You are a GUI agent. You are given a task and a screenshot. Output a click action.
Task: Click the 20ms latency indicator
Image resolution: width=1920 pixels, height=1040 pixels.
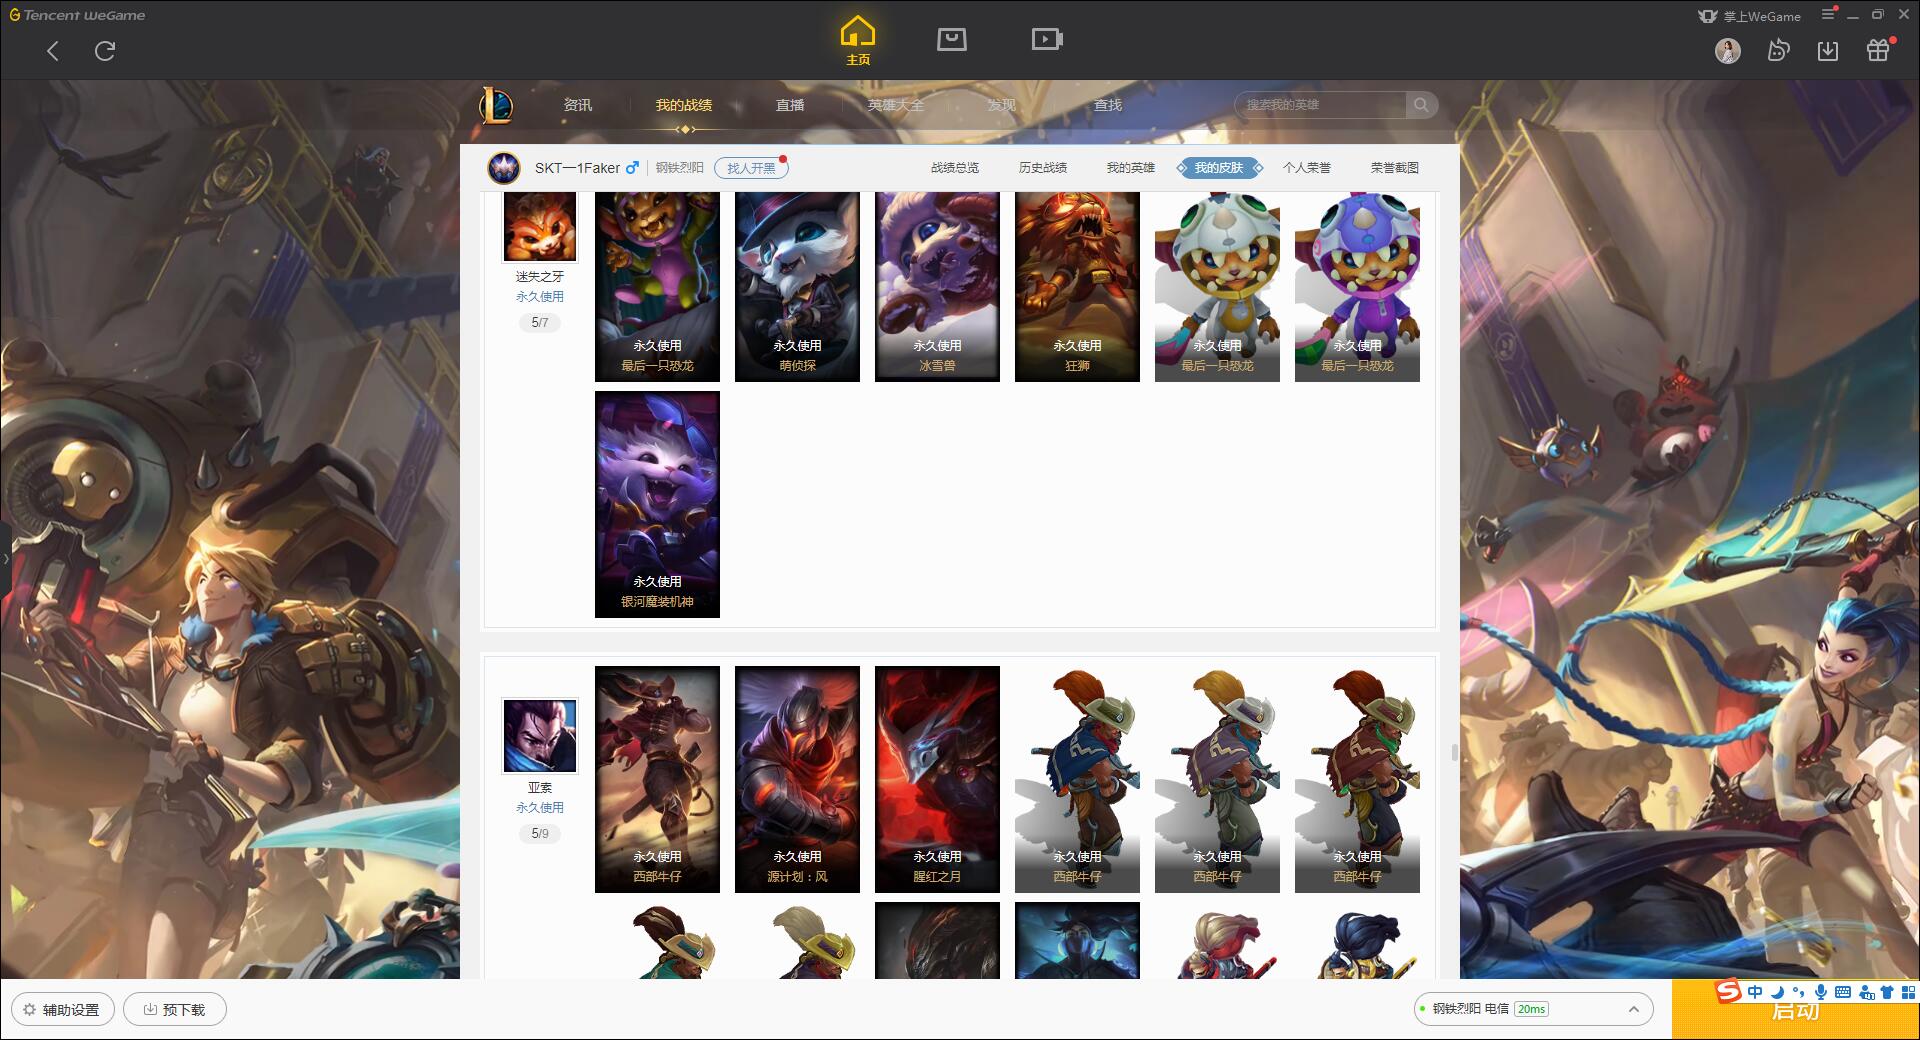(1531, 1009)
